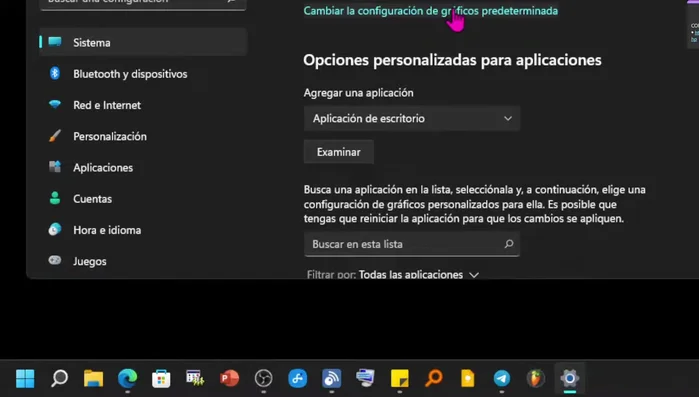The width and height of the screenshot is (699, 397).
Task: Click the paintbrush Personalización icon
Action: (55, 135)
